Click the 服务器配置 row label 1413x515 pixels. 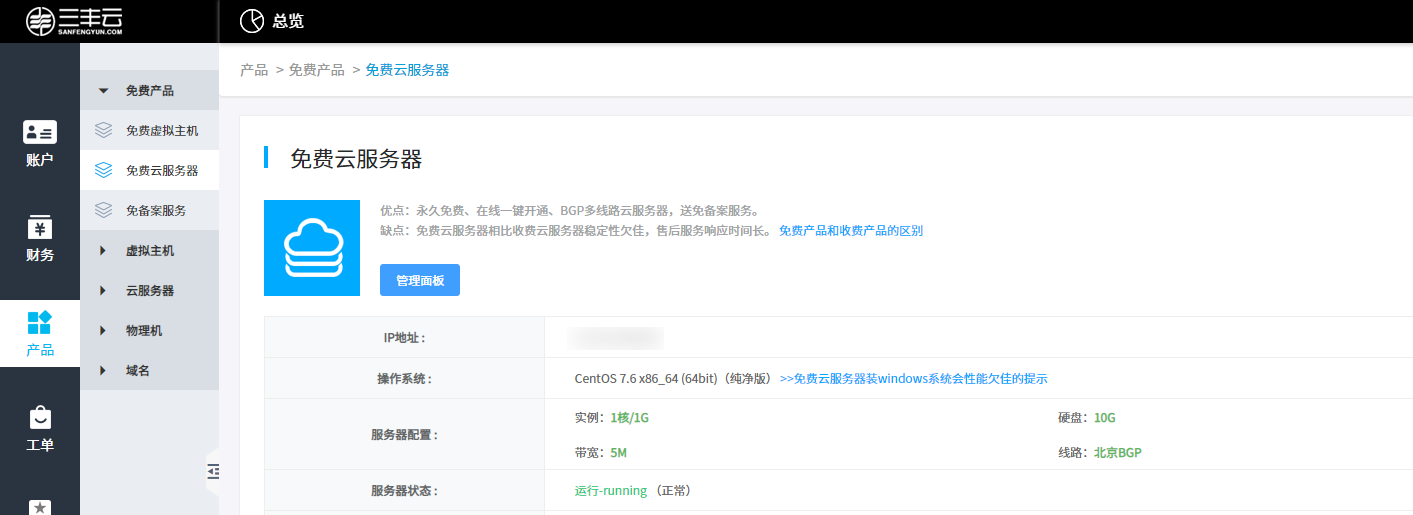(404, 435)
